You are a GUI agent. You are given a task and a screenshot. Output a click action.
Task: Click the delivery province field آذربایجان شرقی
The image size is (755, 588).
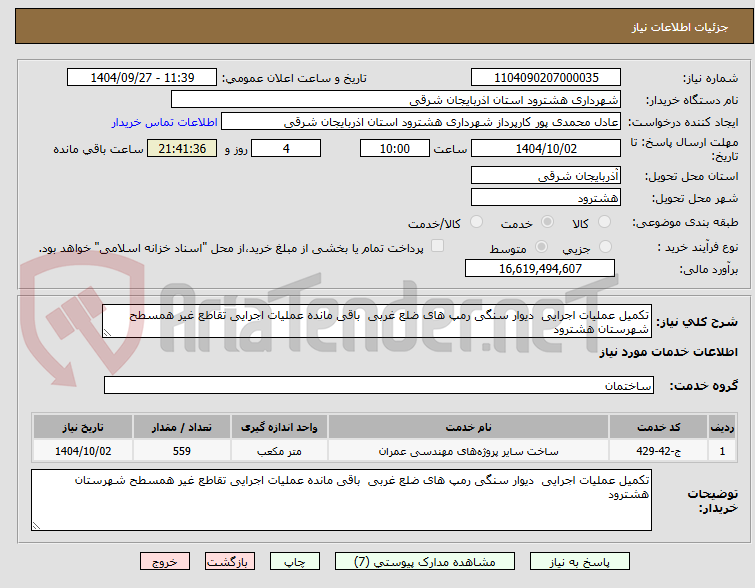pos(546,176)
